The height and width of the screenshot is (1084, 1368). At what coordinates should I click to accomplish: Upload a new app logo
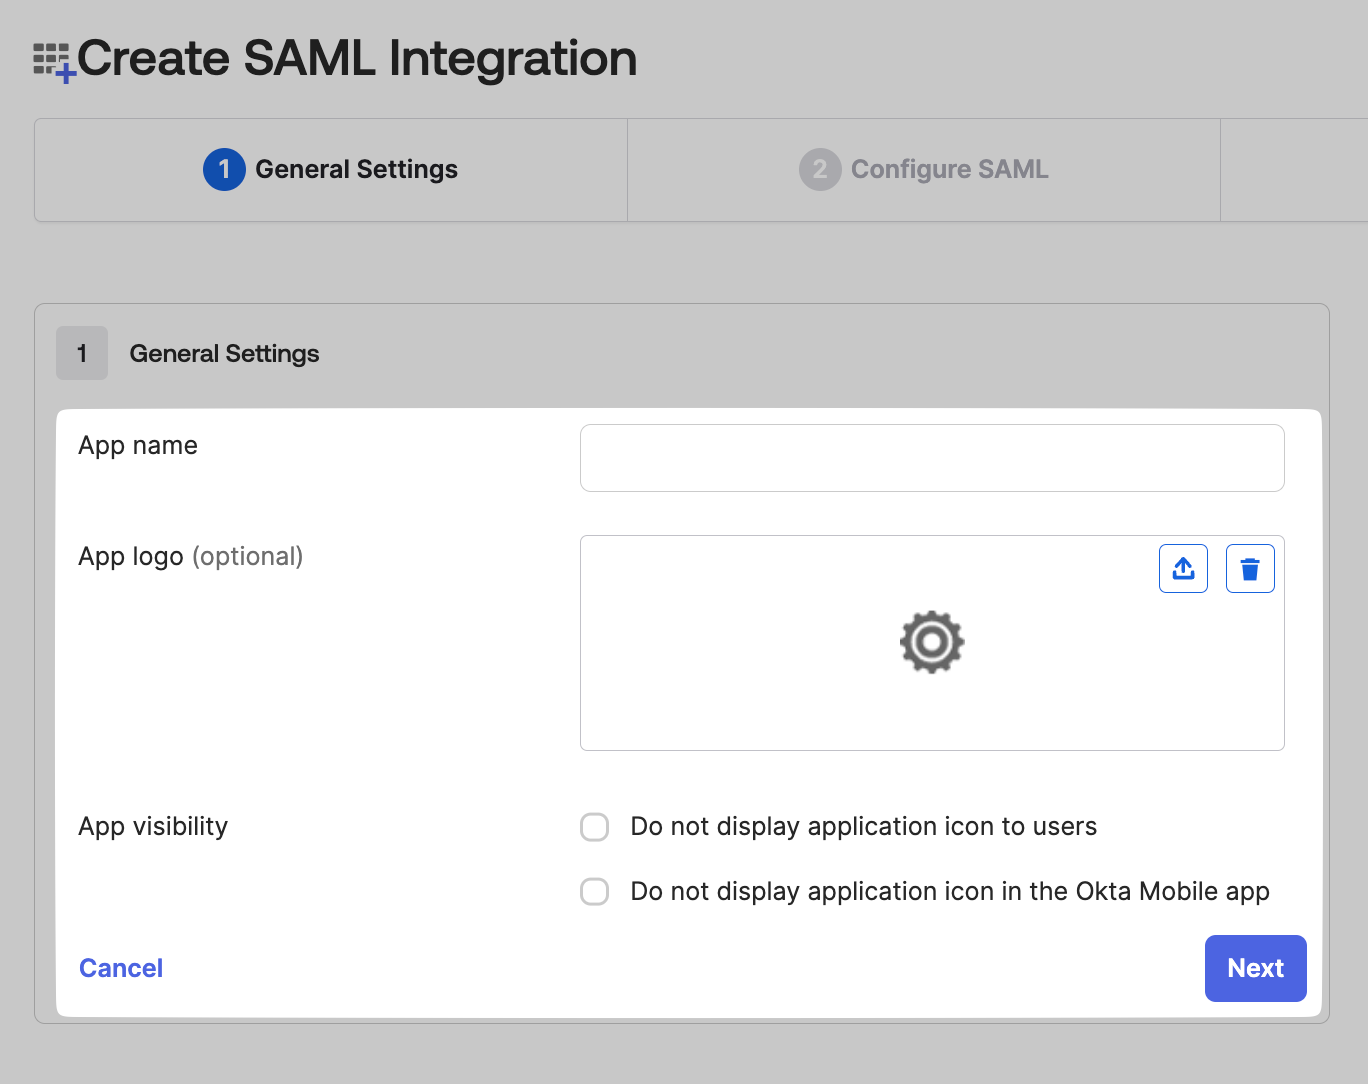(1183, 569)
